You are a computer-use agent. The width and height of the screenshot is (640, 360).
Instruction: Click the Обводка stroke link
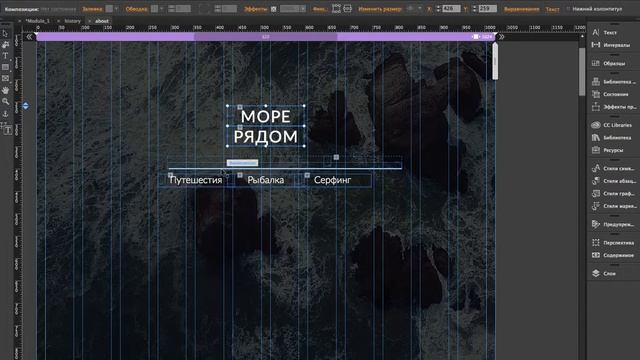point(136,9)
